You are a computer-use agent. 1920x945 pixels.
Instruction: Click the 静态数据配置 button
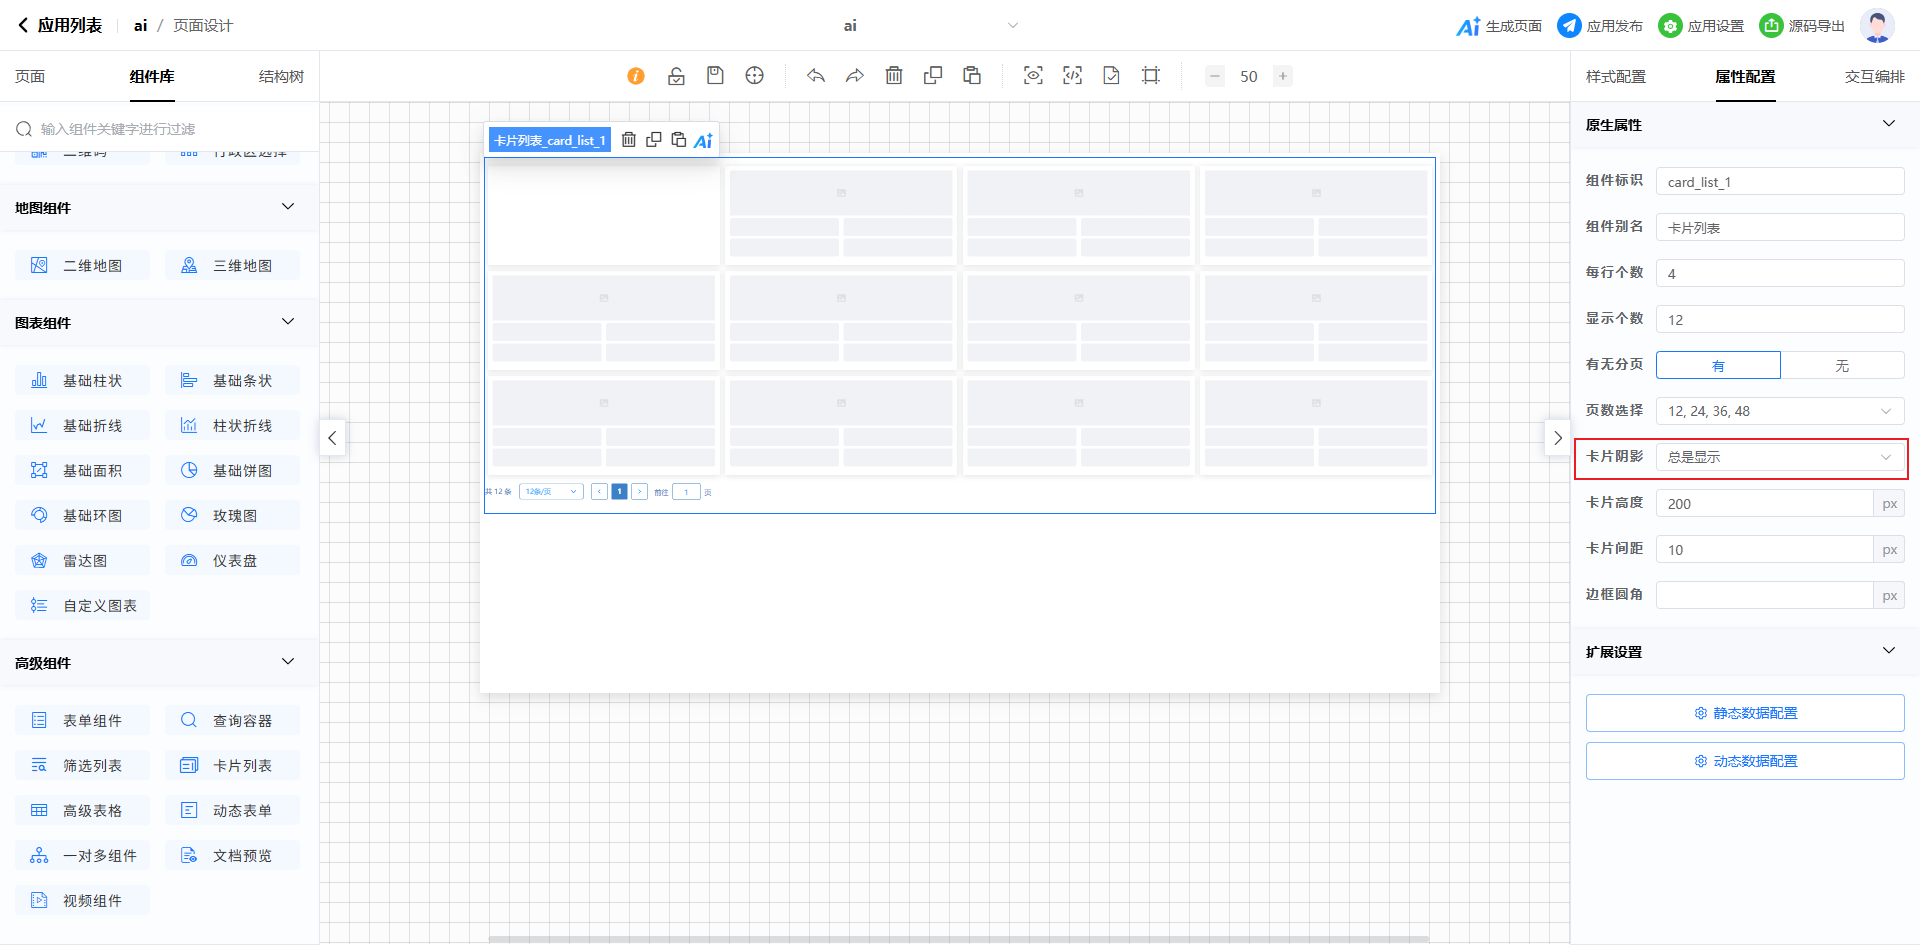(1745, 713)
